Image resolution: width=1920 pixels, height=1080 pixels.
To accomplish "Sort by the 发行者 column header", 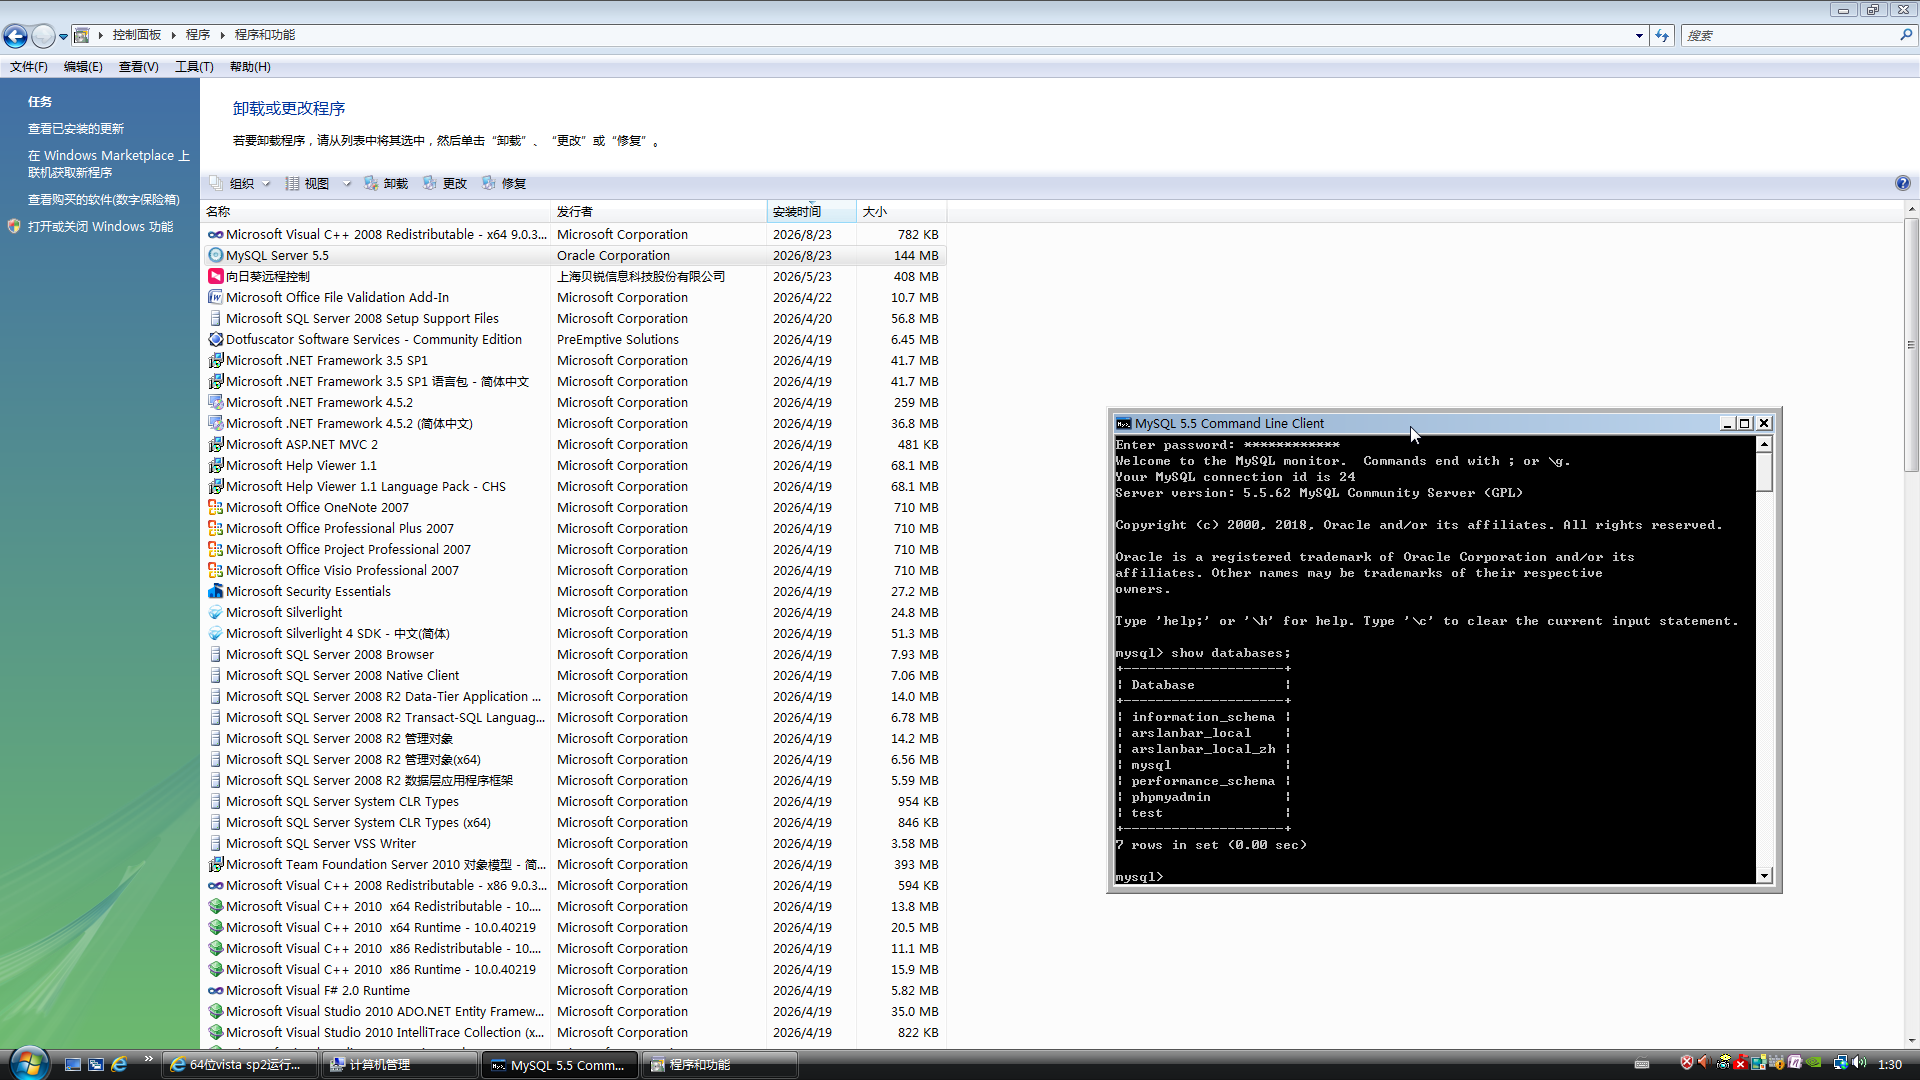I will [x=660, y=212].
